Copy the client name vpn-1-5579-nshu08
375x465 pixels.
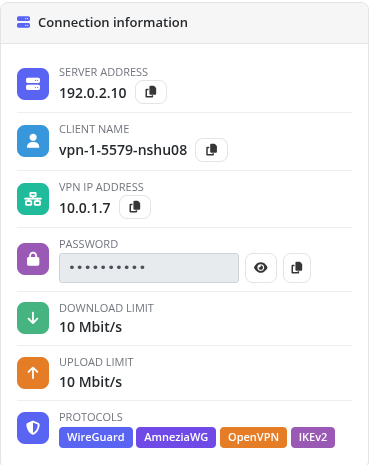[211, 150]
